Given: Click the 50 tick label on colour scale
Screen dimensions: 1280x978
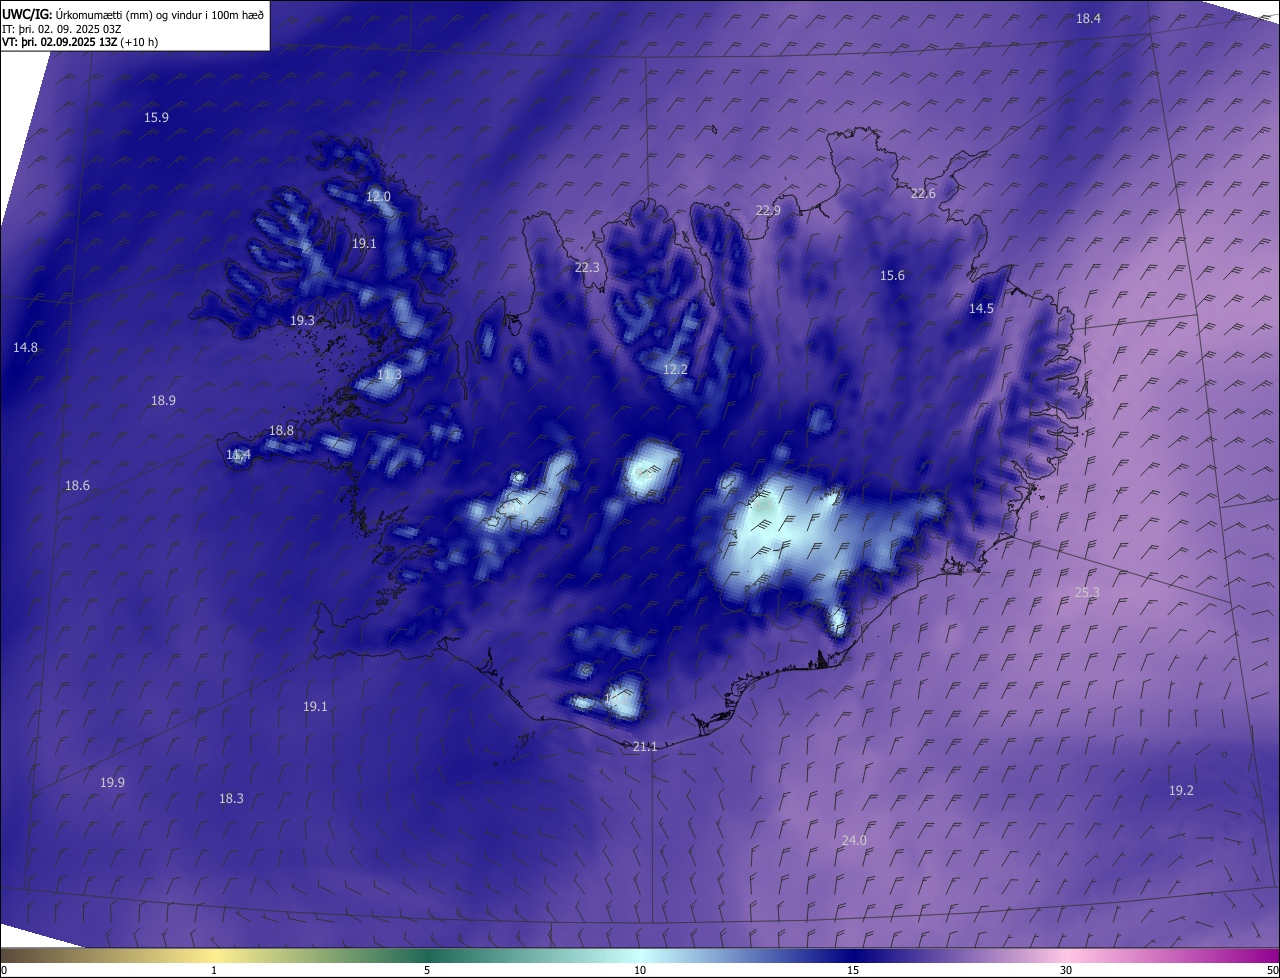Looking at the screenshot, I should tap(1272, 970).
